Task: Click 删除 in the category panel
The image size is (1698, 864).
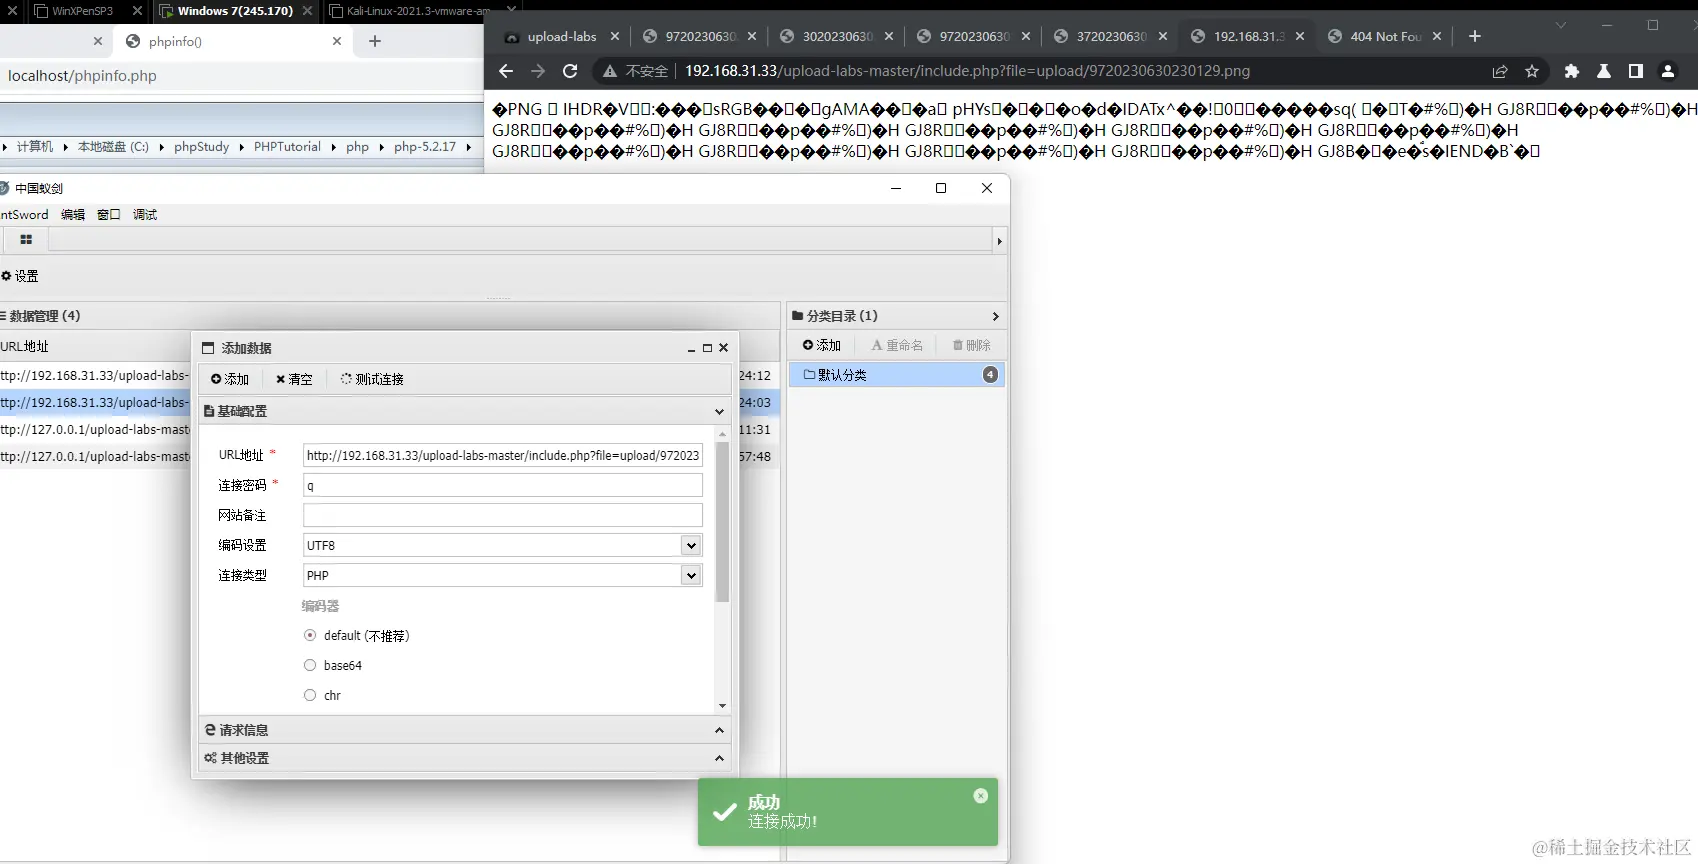Action: point(971,345)
